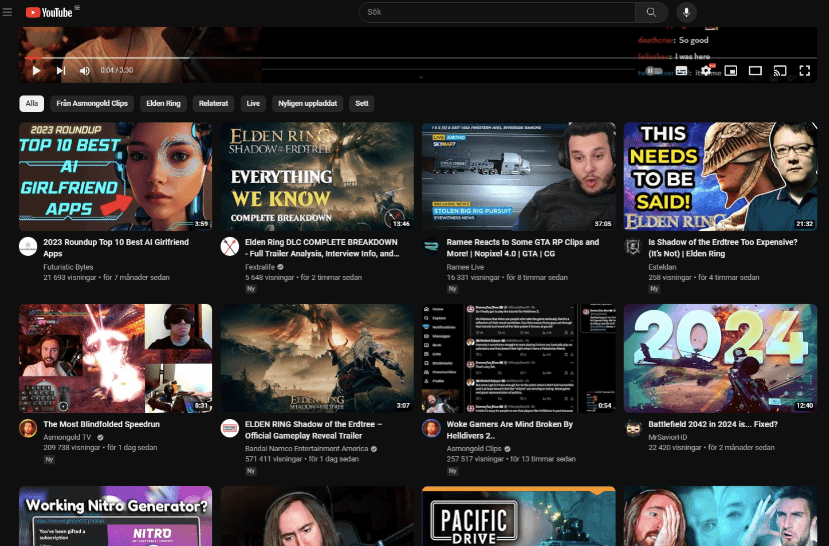Viewport: 829px width, 546px height.
Task: Visit Fextralife channel name
Action: coord(260,267)
